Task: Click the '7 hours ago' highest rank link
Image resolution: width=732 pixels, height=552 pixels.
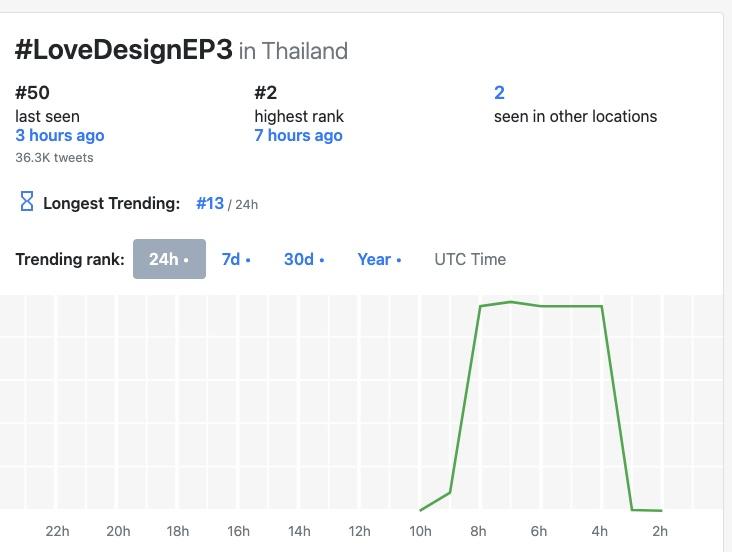Action: pos(298,135)
